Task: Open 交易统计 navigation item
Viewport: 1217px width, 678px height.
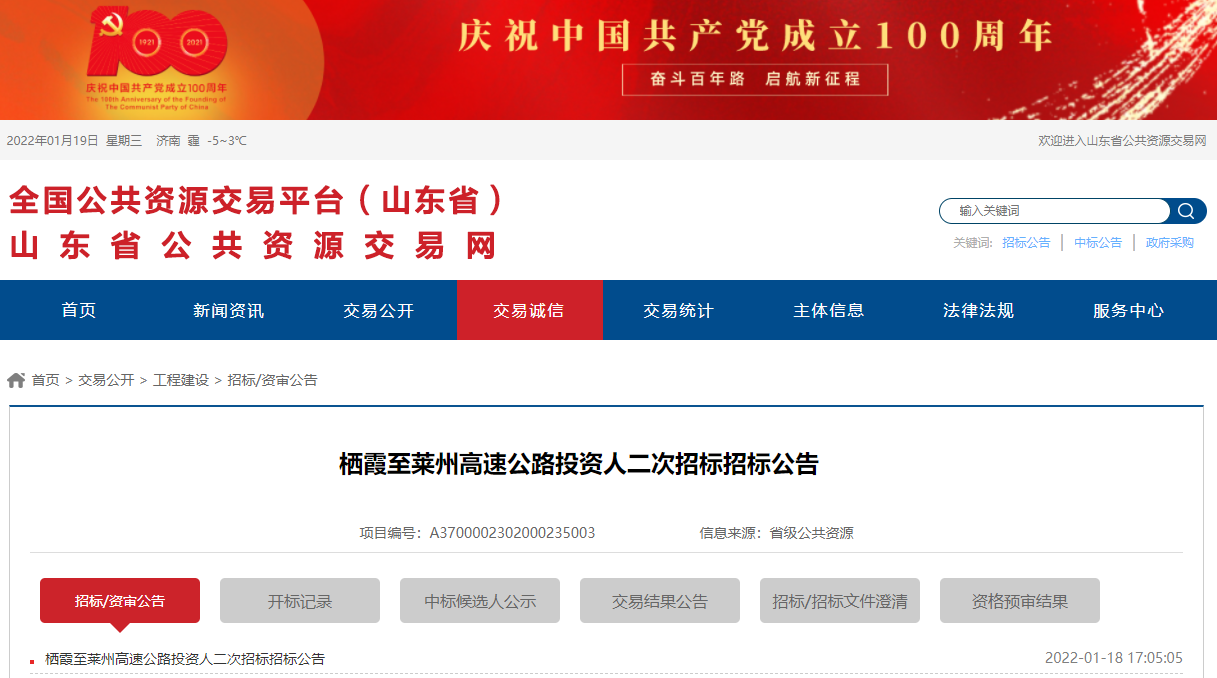Action: 679,310
